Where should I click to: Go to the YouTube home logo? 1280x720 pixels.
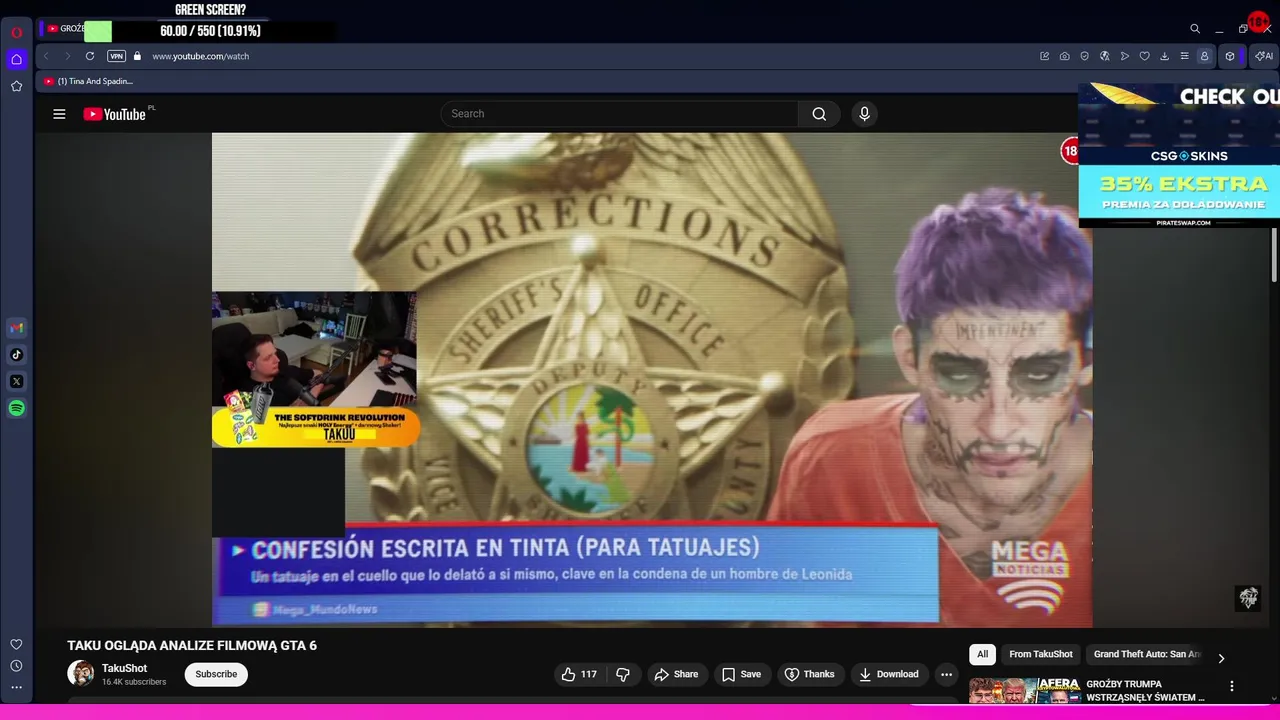tap(115, 114)
